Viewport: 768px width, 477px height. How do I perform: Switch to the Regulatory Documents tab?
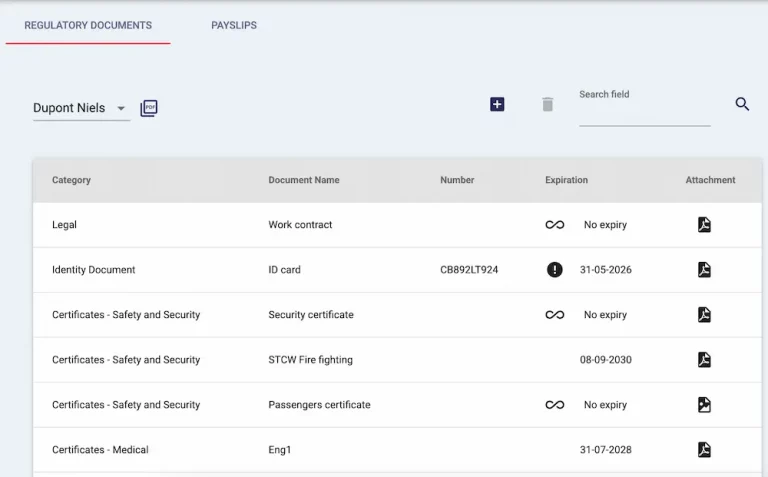88,25
